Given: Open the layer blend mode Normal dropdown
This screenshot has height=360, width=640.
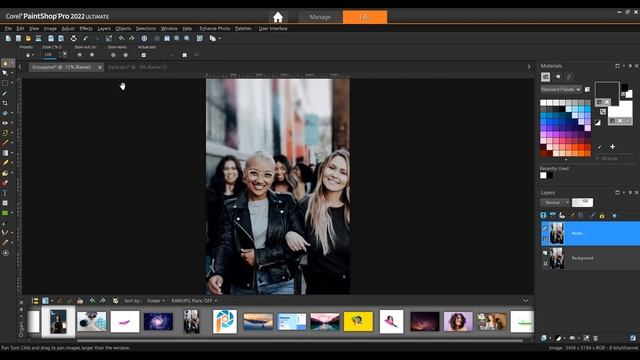Looking at the screenshot, I should (x=555, y=202).
